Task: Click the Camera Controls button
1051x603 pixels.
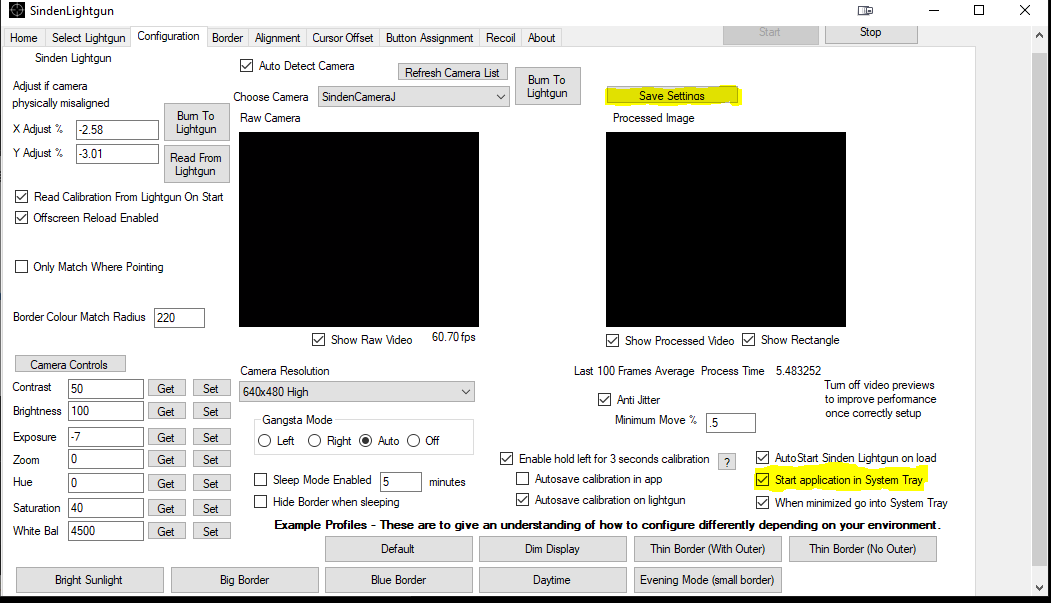Action: tap(70, 364)
